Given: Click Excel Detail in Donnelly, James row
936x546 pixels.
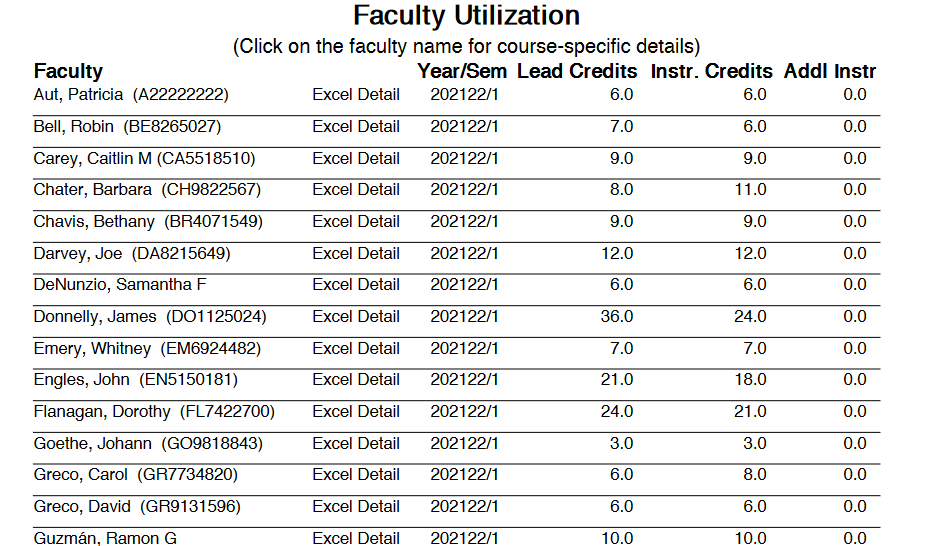Looking at the screenshot, I should tap(356, 317).
